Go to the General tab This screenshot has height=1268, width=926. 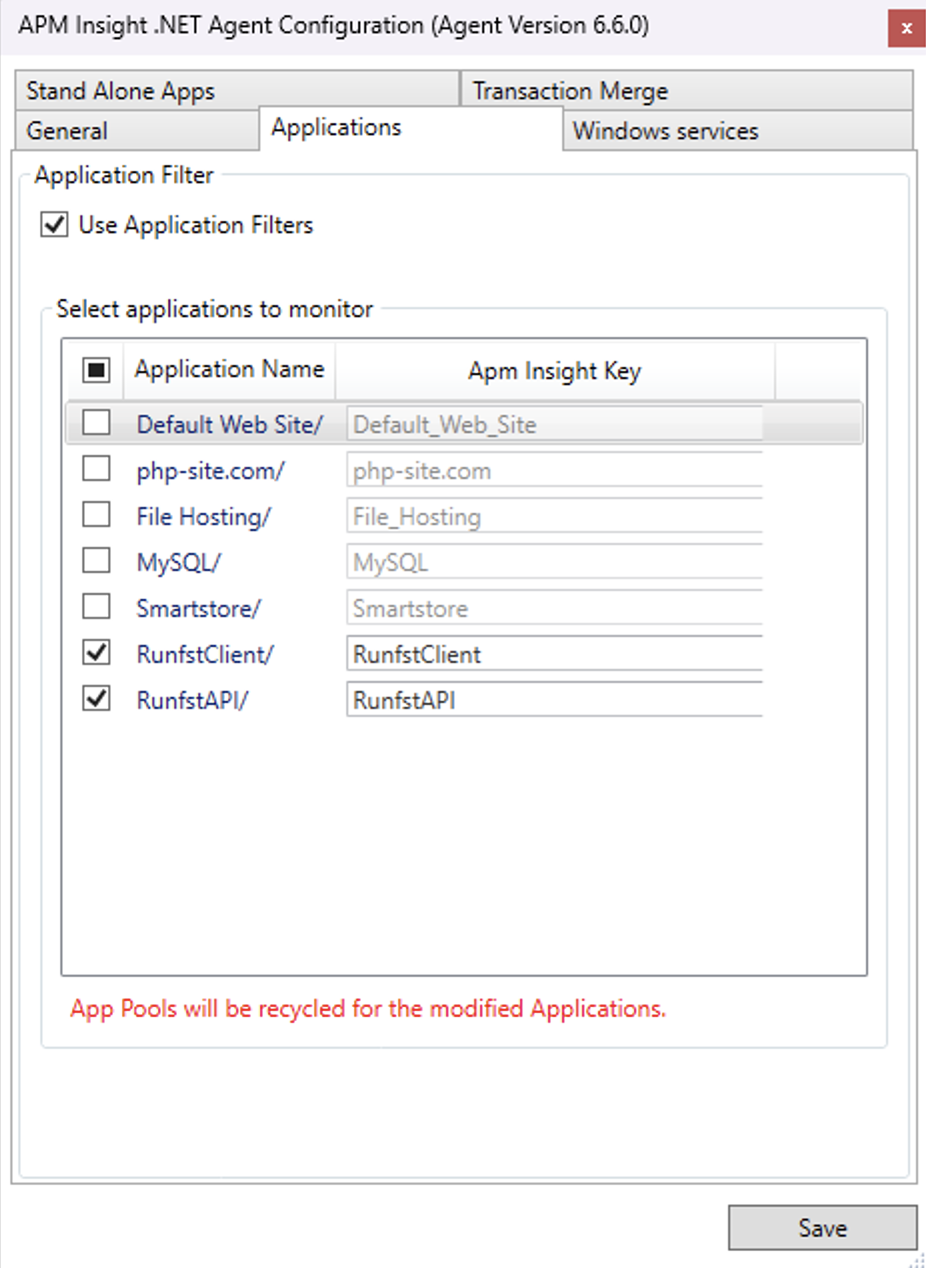tap(137, 131)
